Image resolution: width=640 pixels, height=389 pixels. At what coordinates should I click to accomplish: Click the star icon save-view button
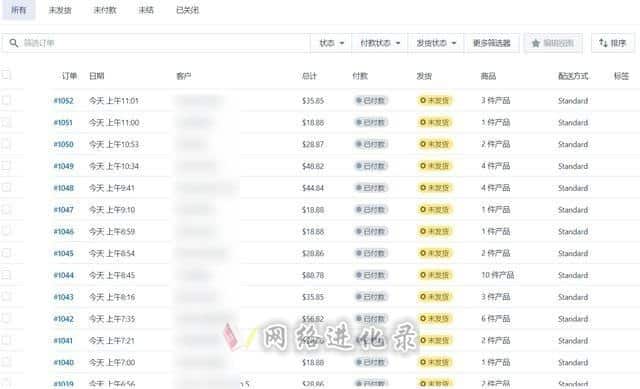tap(553, 43)
